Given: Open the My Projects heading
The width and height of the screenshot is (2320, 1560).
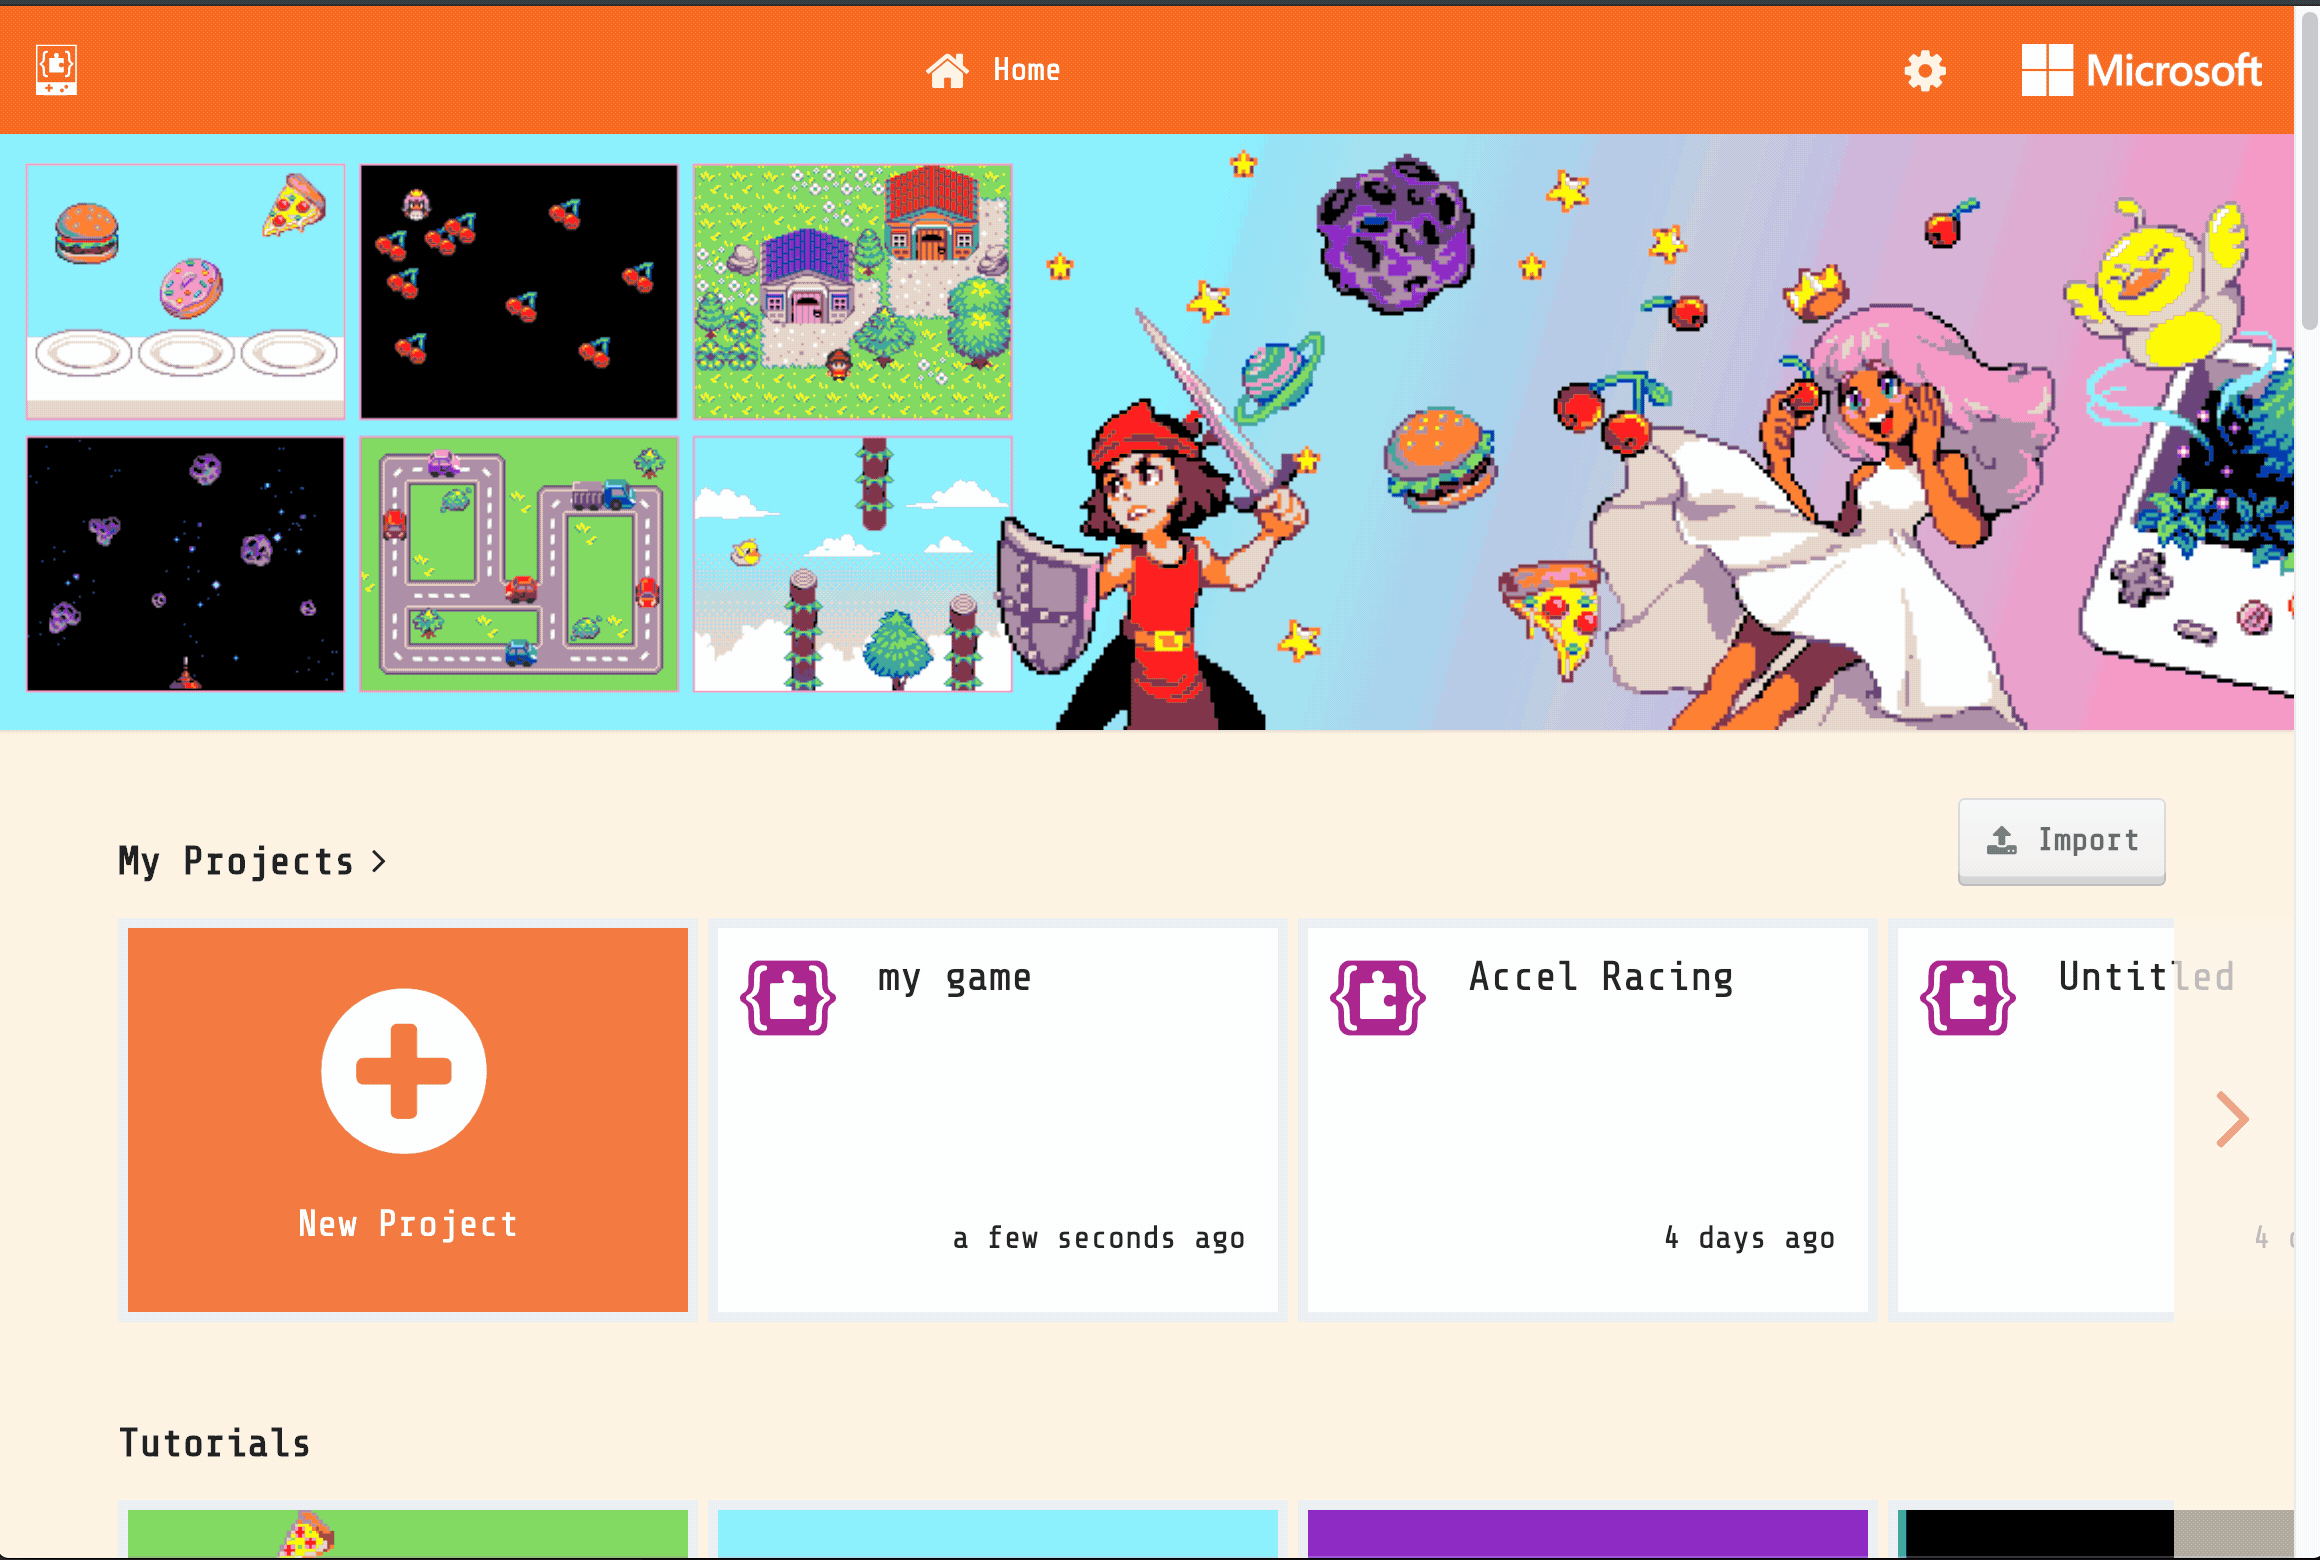Looking at the screenshot, I should coord(236,861).
